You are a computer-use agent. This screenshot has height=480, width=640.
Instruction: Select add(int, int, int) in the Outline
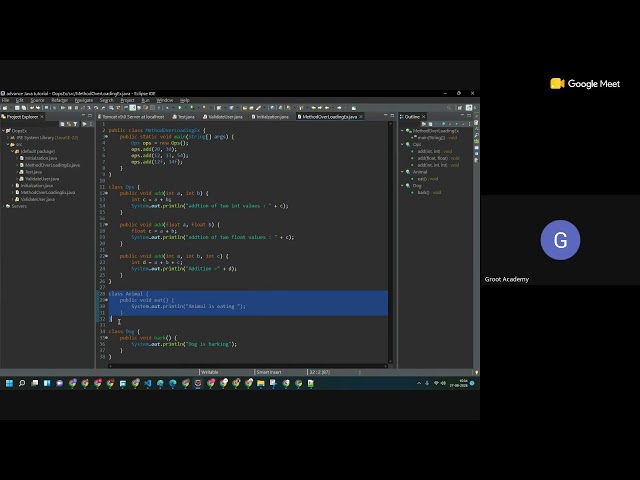coord(438,165)
